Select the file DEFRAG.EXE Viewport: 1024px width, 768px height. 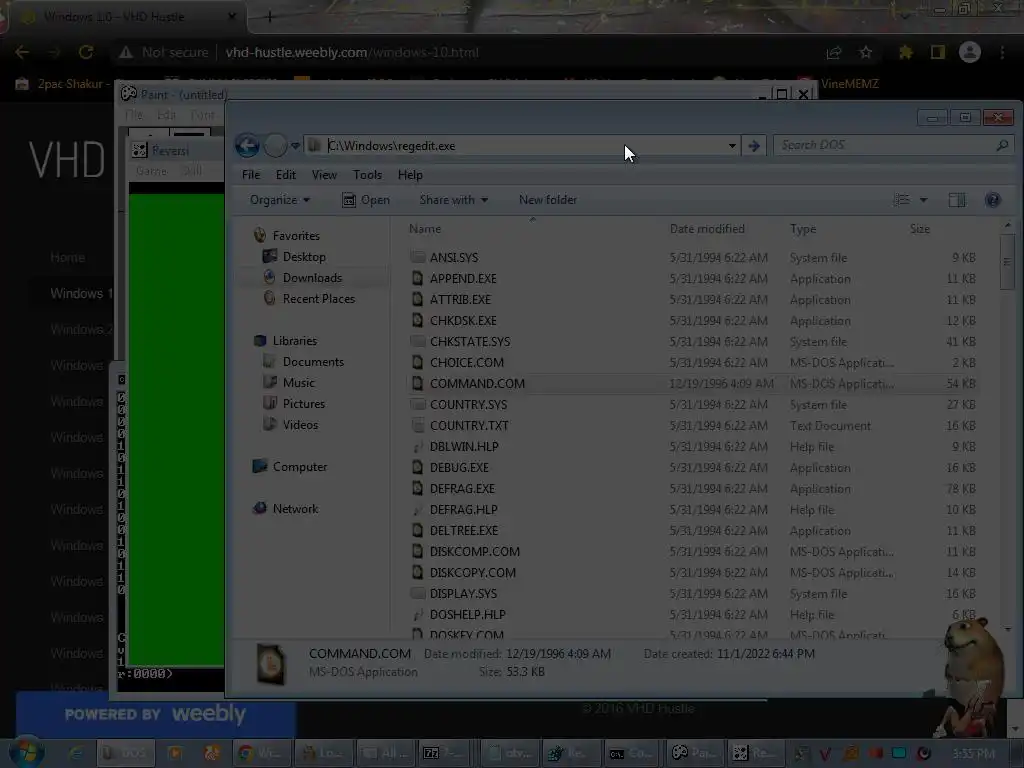point(462,488)
